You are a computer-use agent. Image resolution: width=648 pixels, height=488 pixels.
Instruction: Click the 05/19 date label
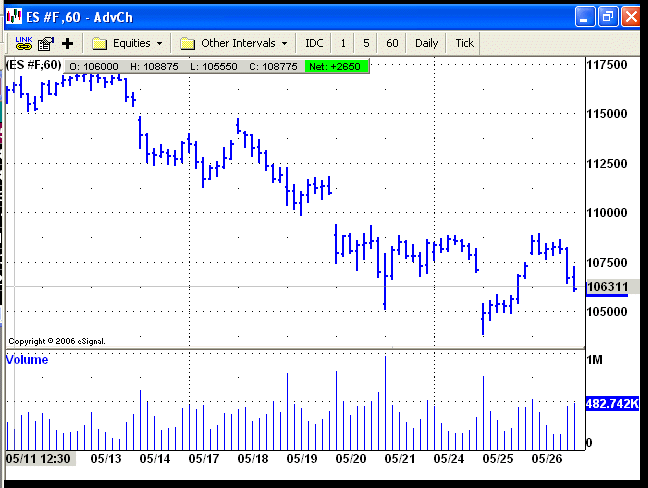coord(302,459)
